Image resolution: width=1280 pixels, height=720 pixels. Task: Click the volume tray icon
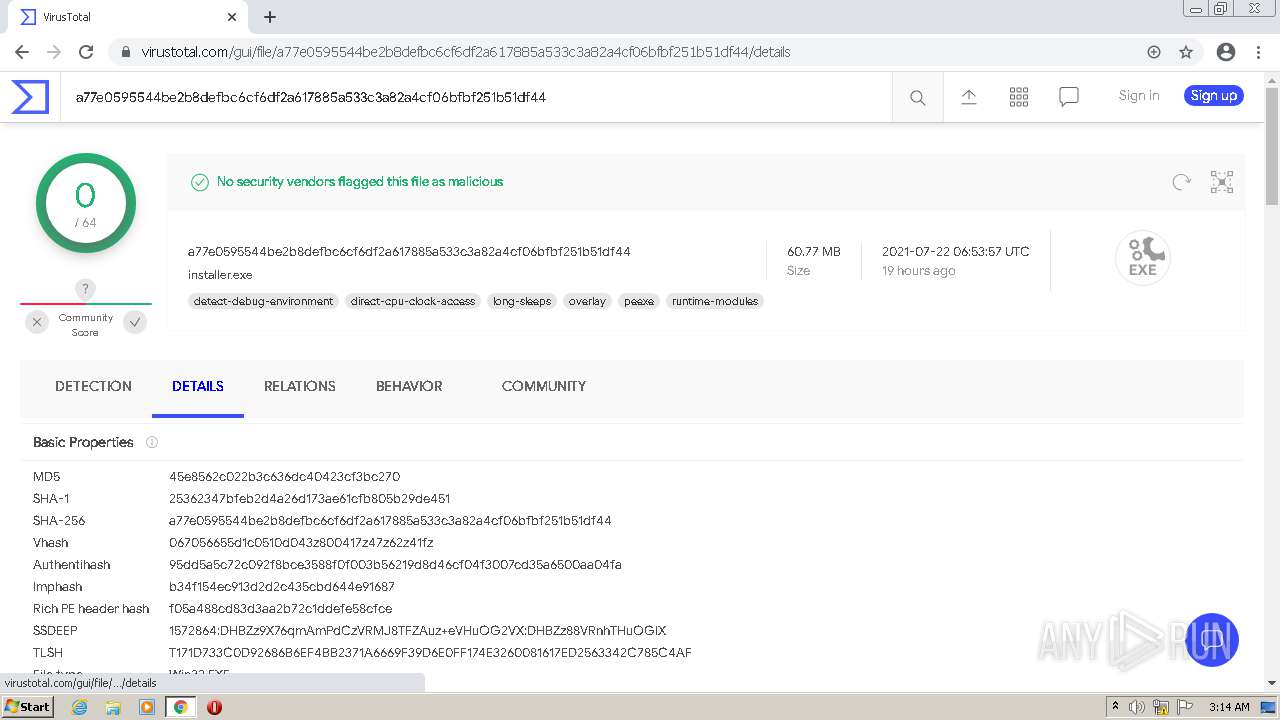[x=1137, y=707]
